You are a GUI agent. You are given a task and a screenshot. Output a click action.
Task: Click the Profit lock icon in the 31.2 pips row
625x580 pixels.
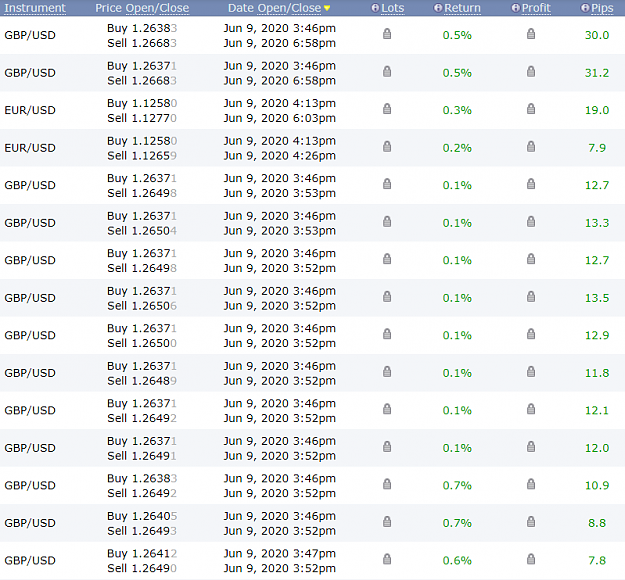531,72
